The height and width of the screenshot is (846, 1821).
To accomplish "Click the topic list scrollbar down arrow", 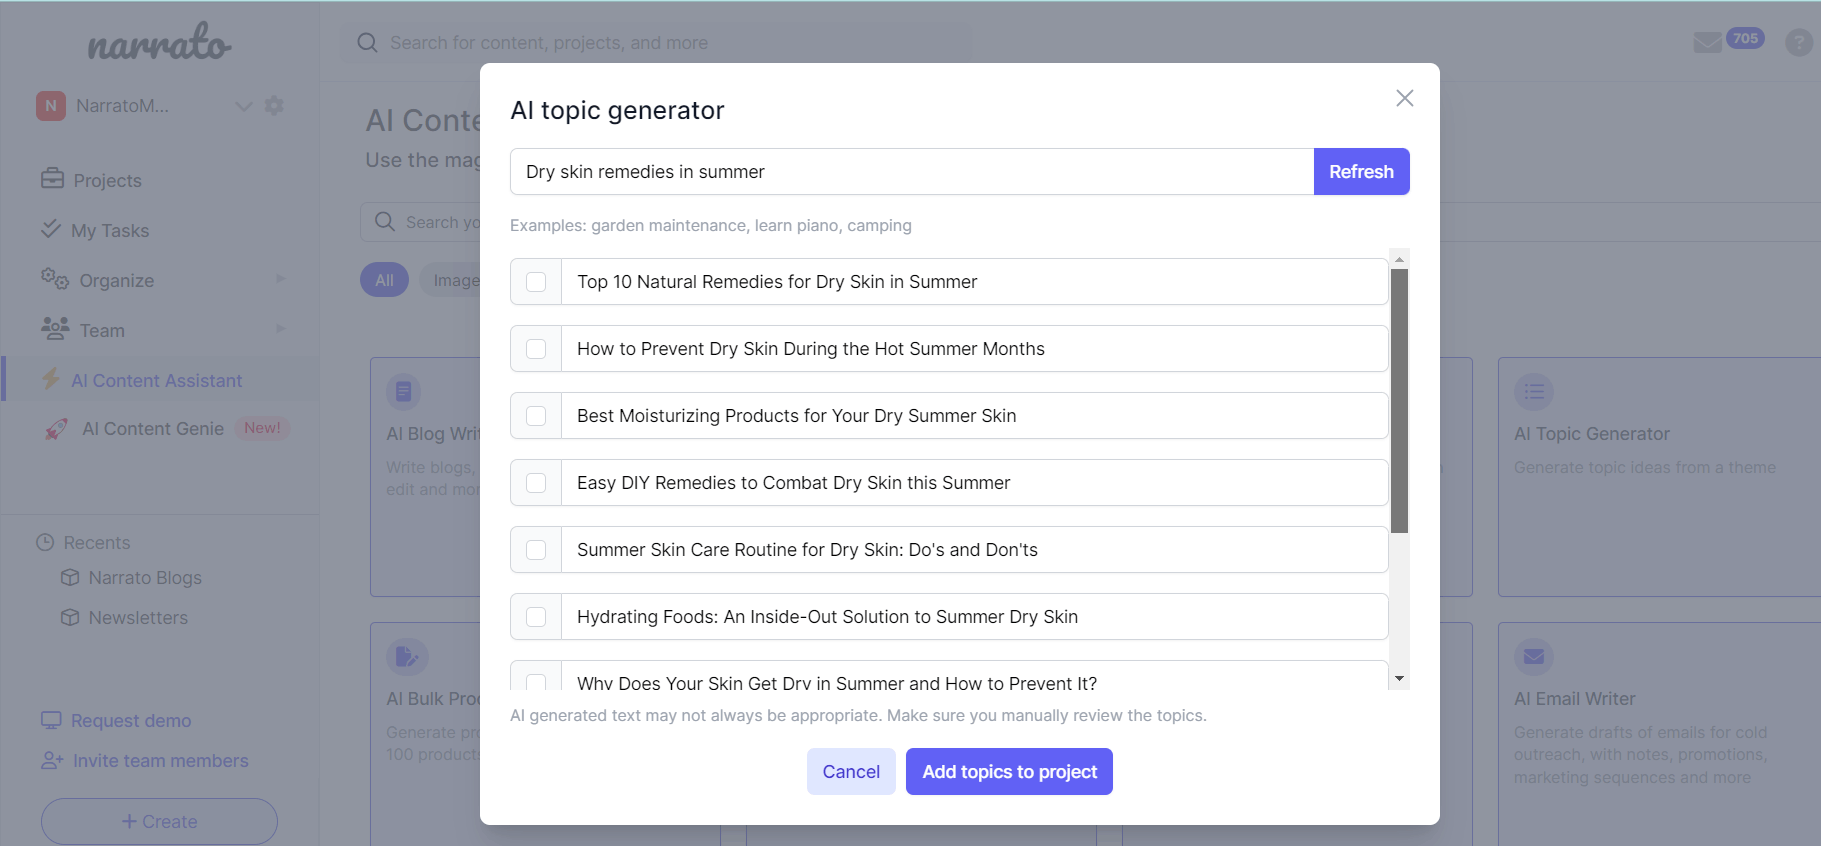I will pyautogui.click(x=1399, y=679).
